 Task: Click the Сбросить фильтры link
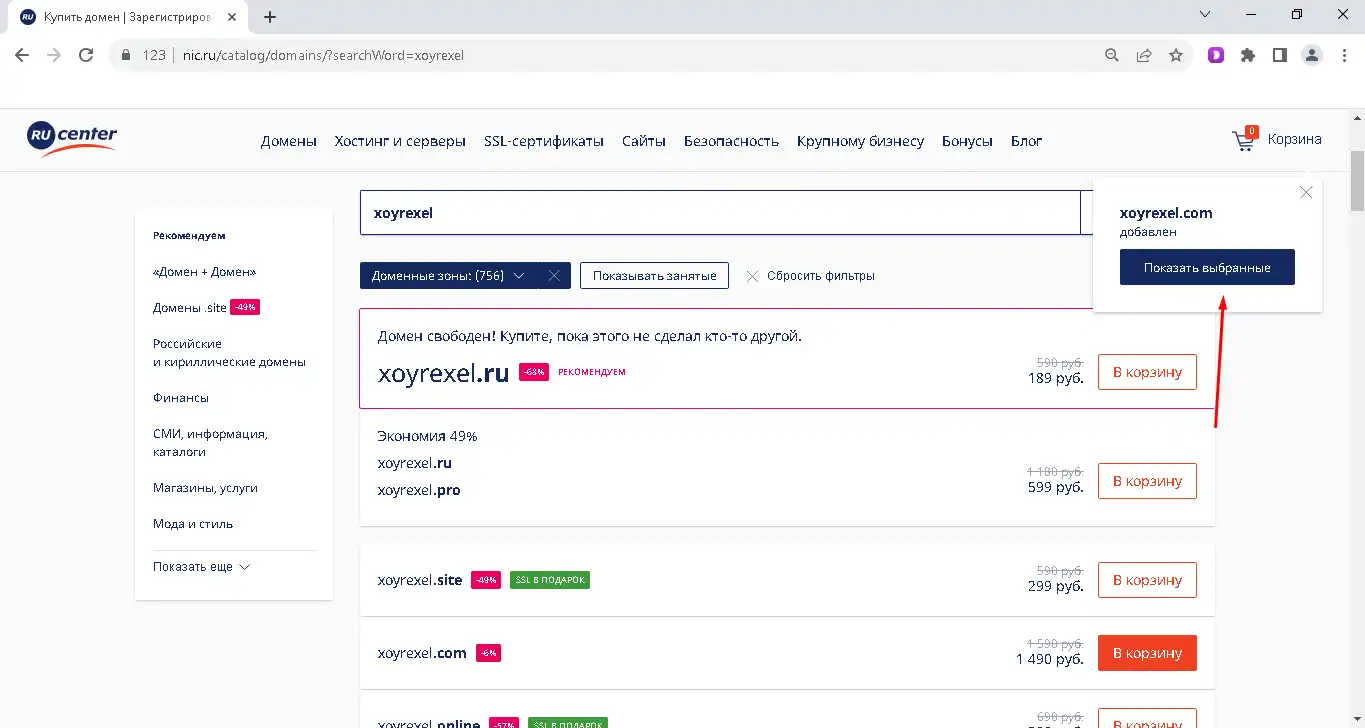821,276
